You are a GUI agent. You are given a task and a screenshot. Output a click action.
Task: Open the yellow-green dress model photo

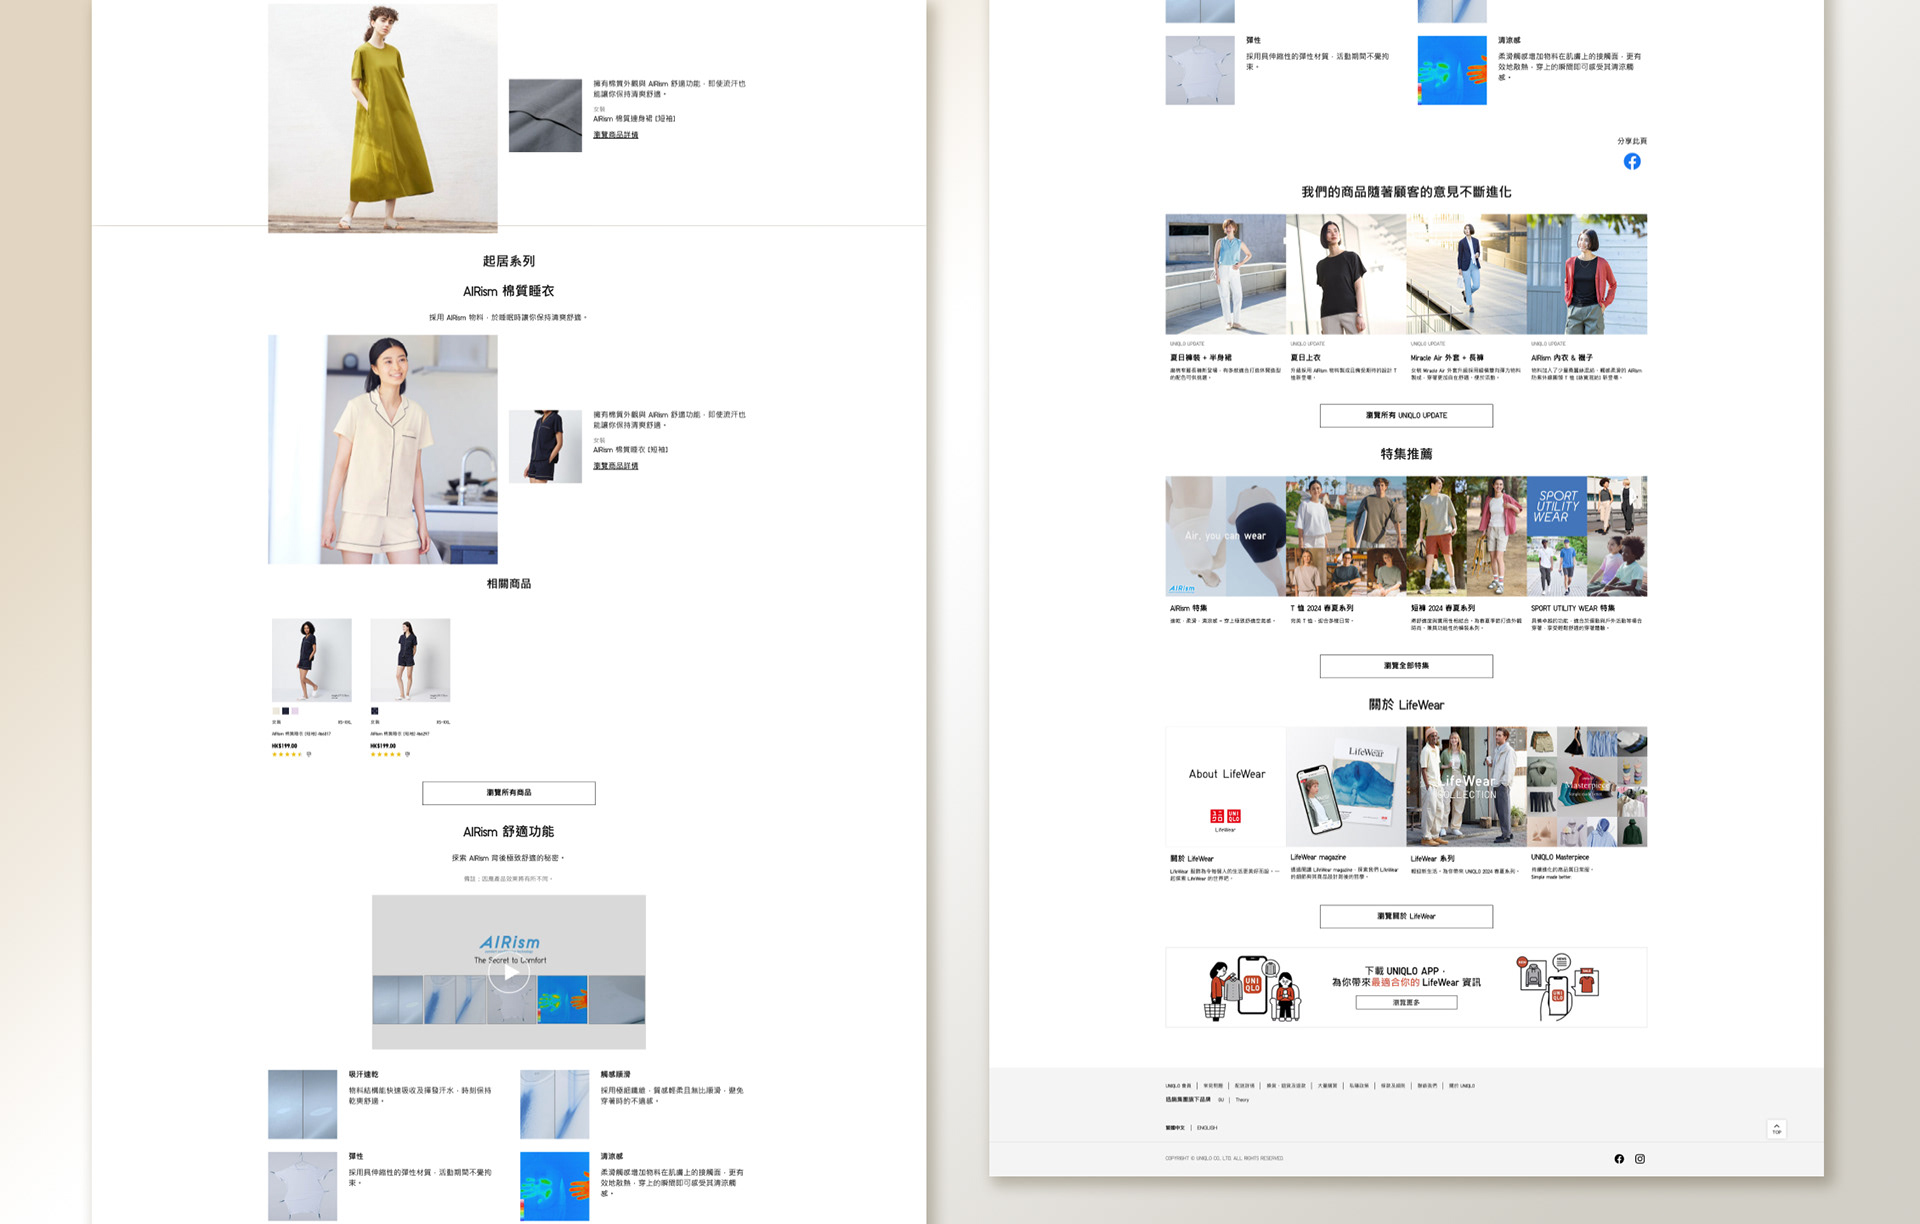(x=383, y=118)
